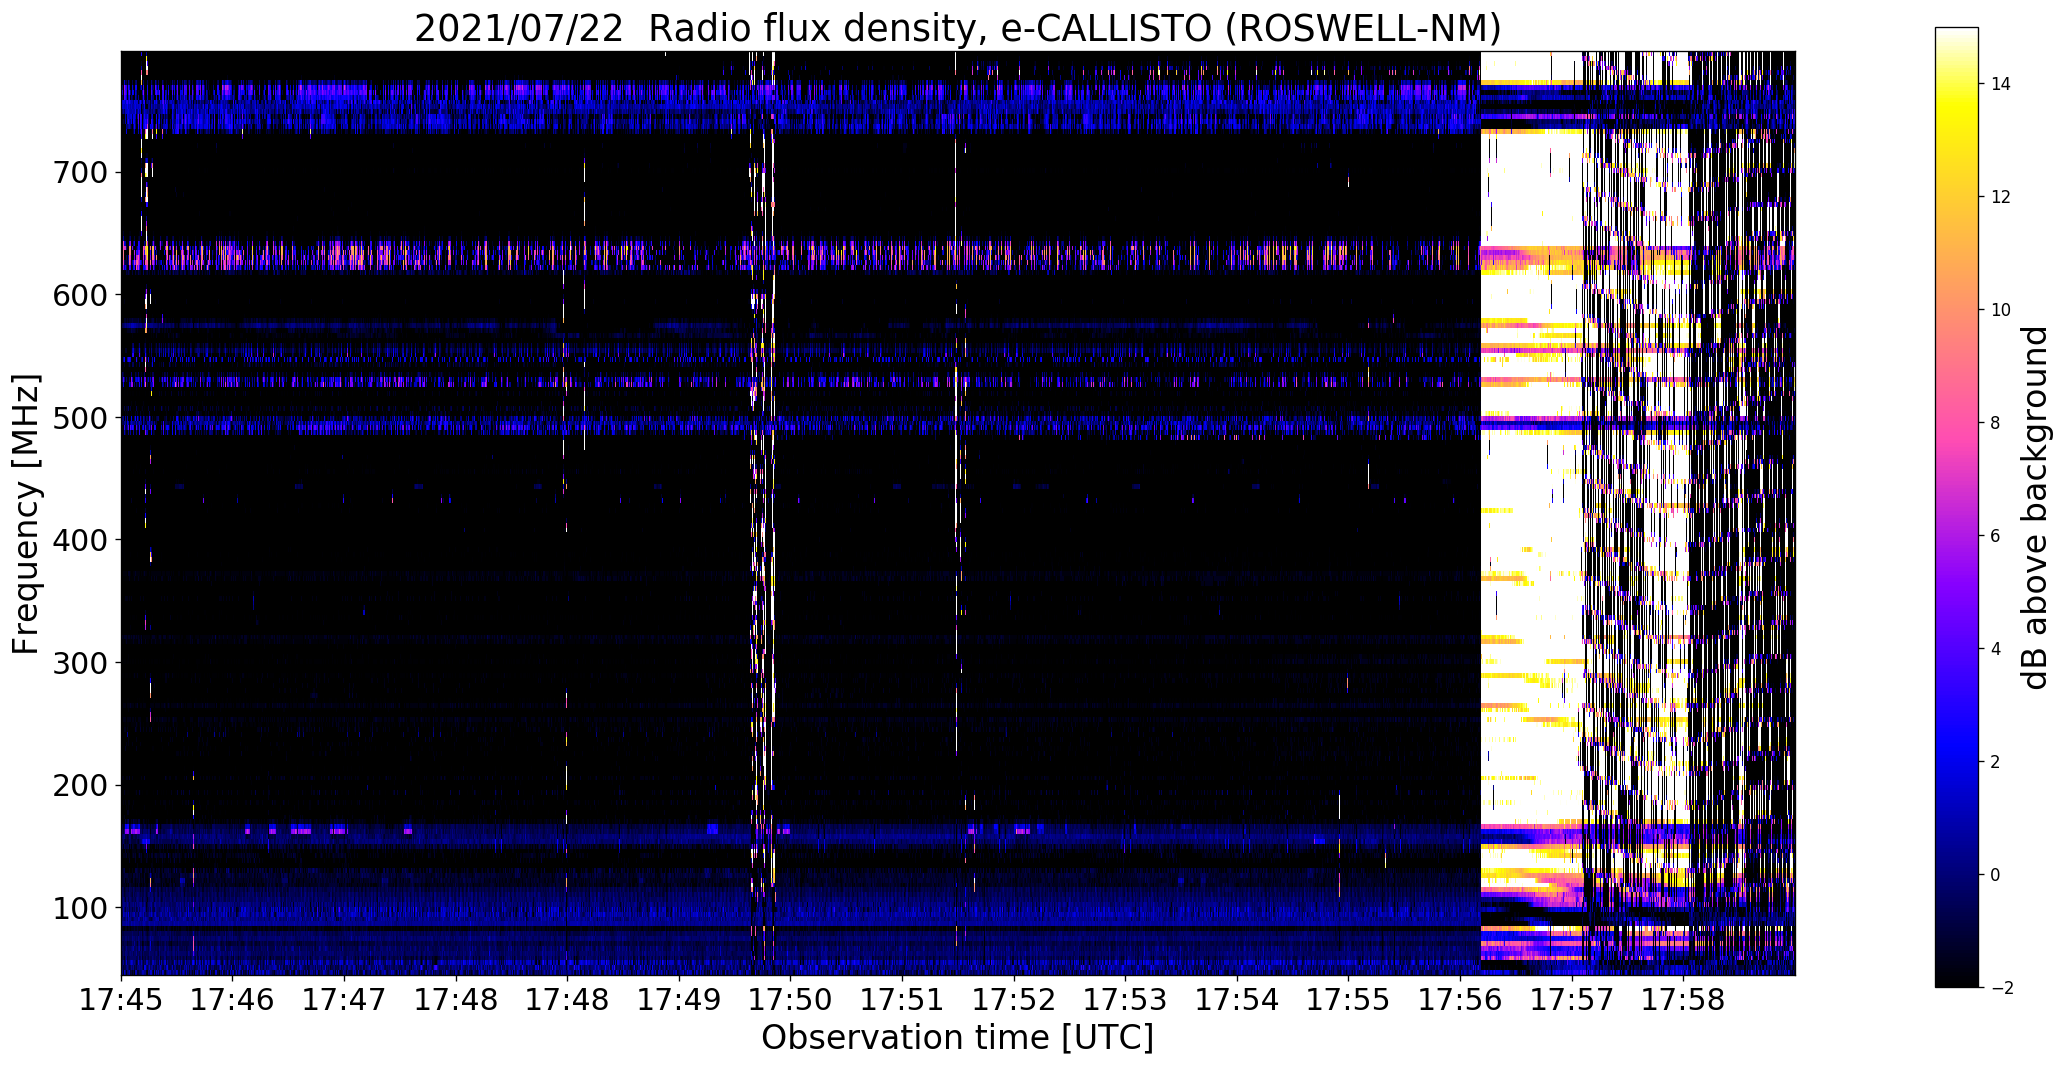Click the "Observation time [UTC]" x-axis label
This screenshot has width=2066, height=1067.
point(958,1038)
